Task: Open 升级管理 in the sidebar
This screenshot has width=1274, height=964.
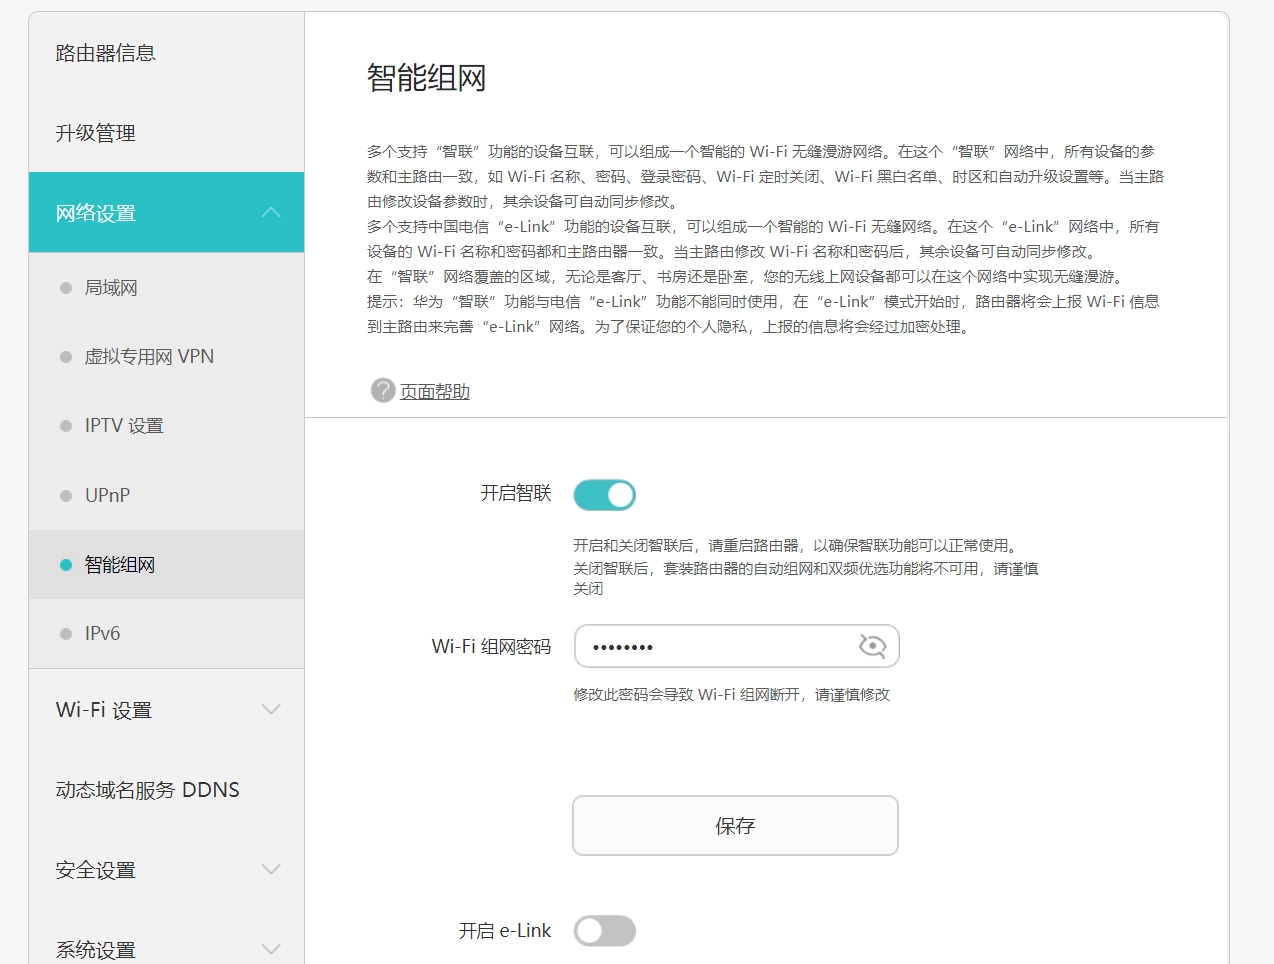Action: (x=96, y=133)
